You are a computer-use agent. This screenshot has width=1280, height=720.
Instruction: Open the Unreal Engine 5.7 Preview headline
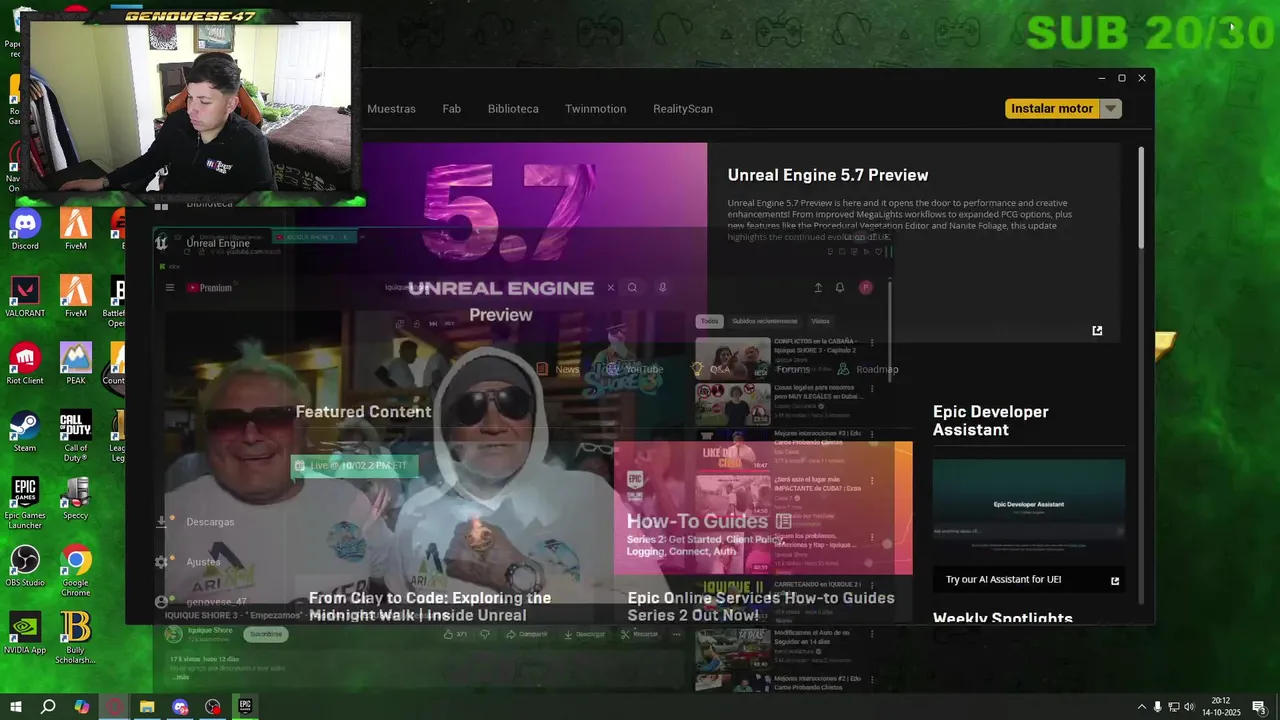pos(828,175)
